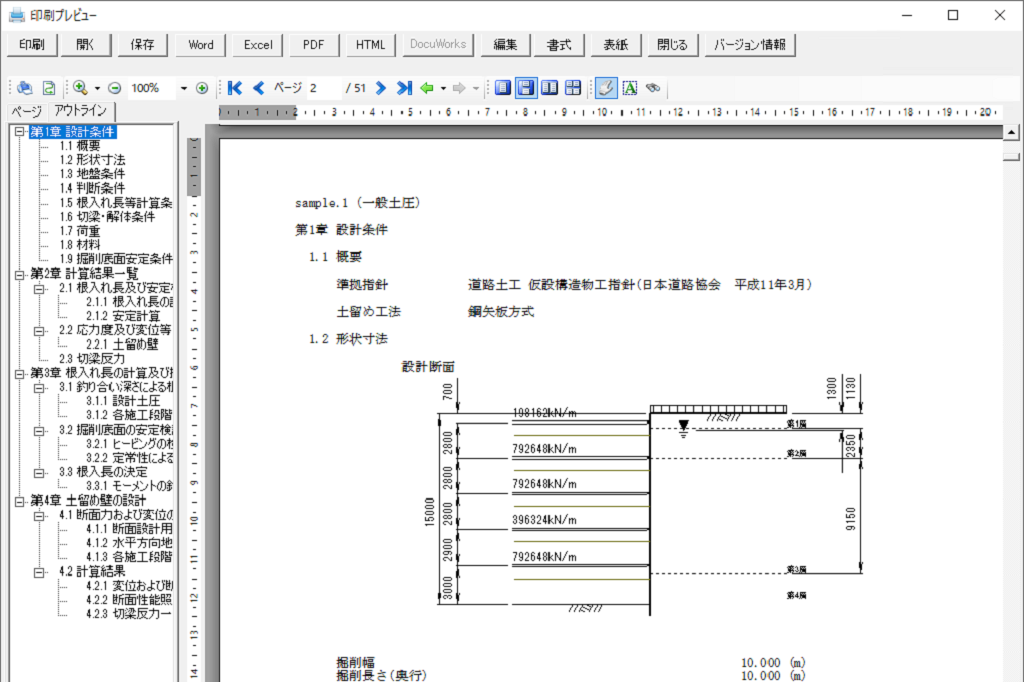Open the zoom magnifier dropdown arrow
This screenshot has height=682, width=1024.
(97, 88)
